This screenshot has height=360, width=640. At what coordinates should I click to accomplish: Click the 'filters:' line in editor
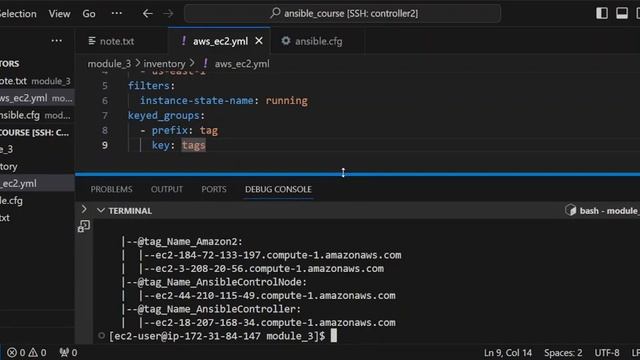click(x=151, y=86)
